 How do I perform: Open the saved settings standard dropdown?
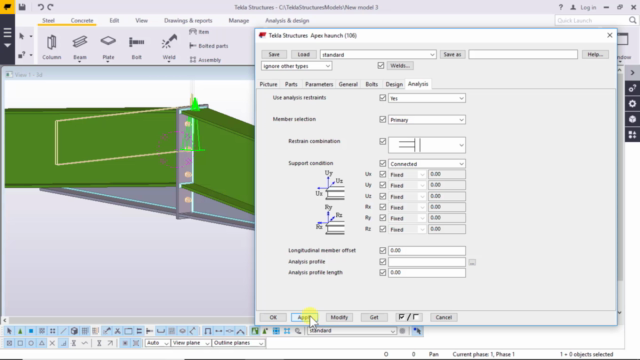(x=378, y=54)
